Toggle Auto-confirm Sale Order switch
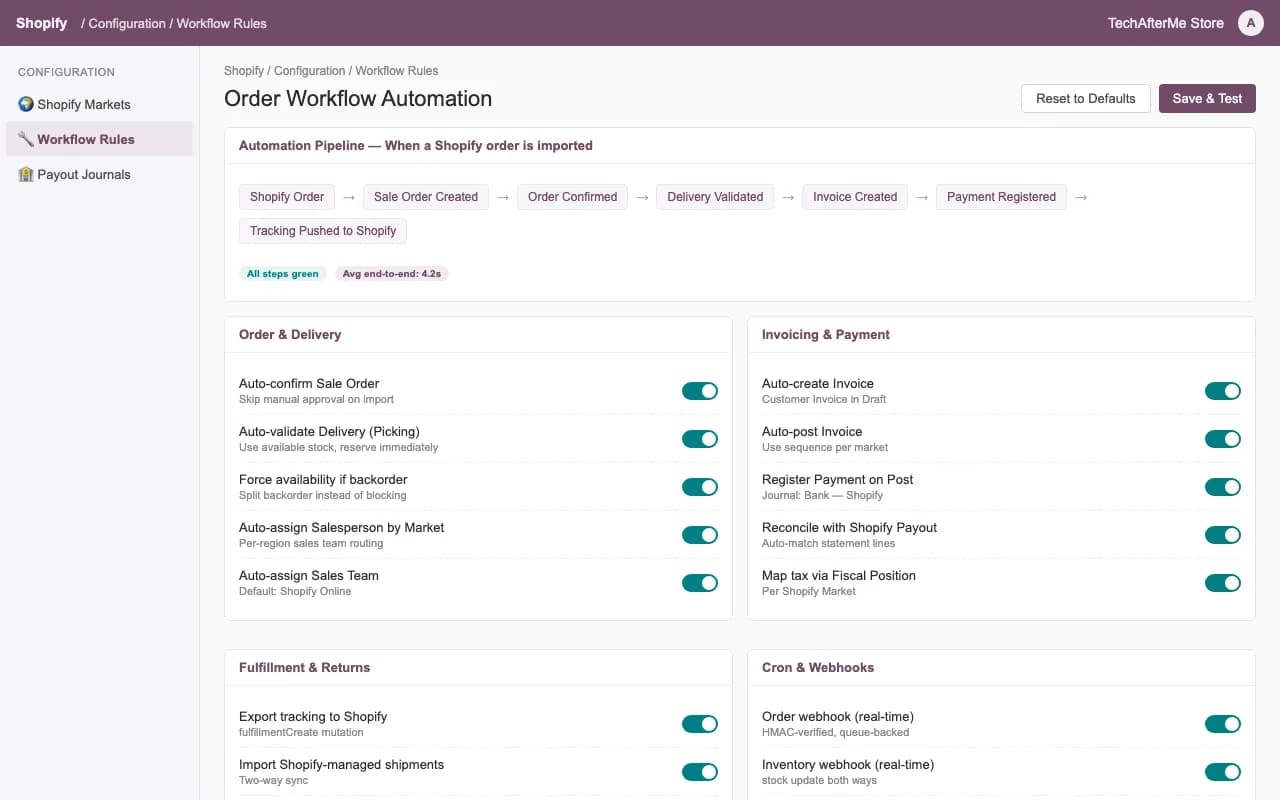Viewport: 1280px width, 800px height. 700,391
